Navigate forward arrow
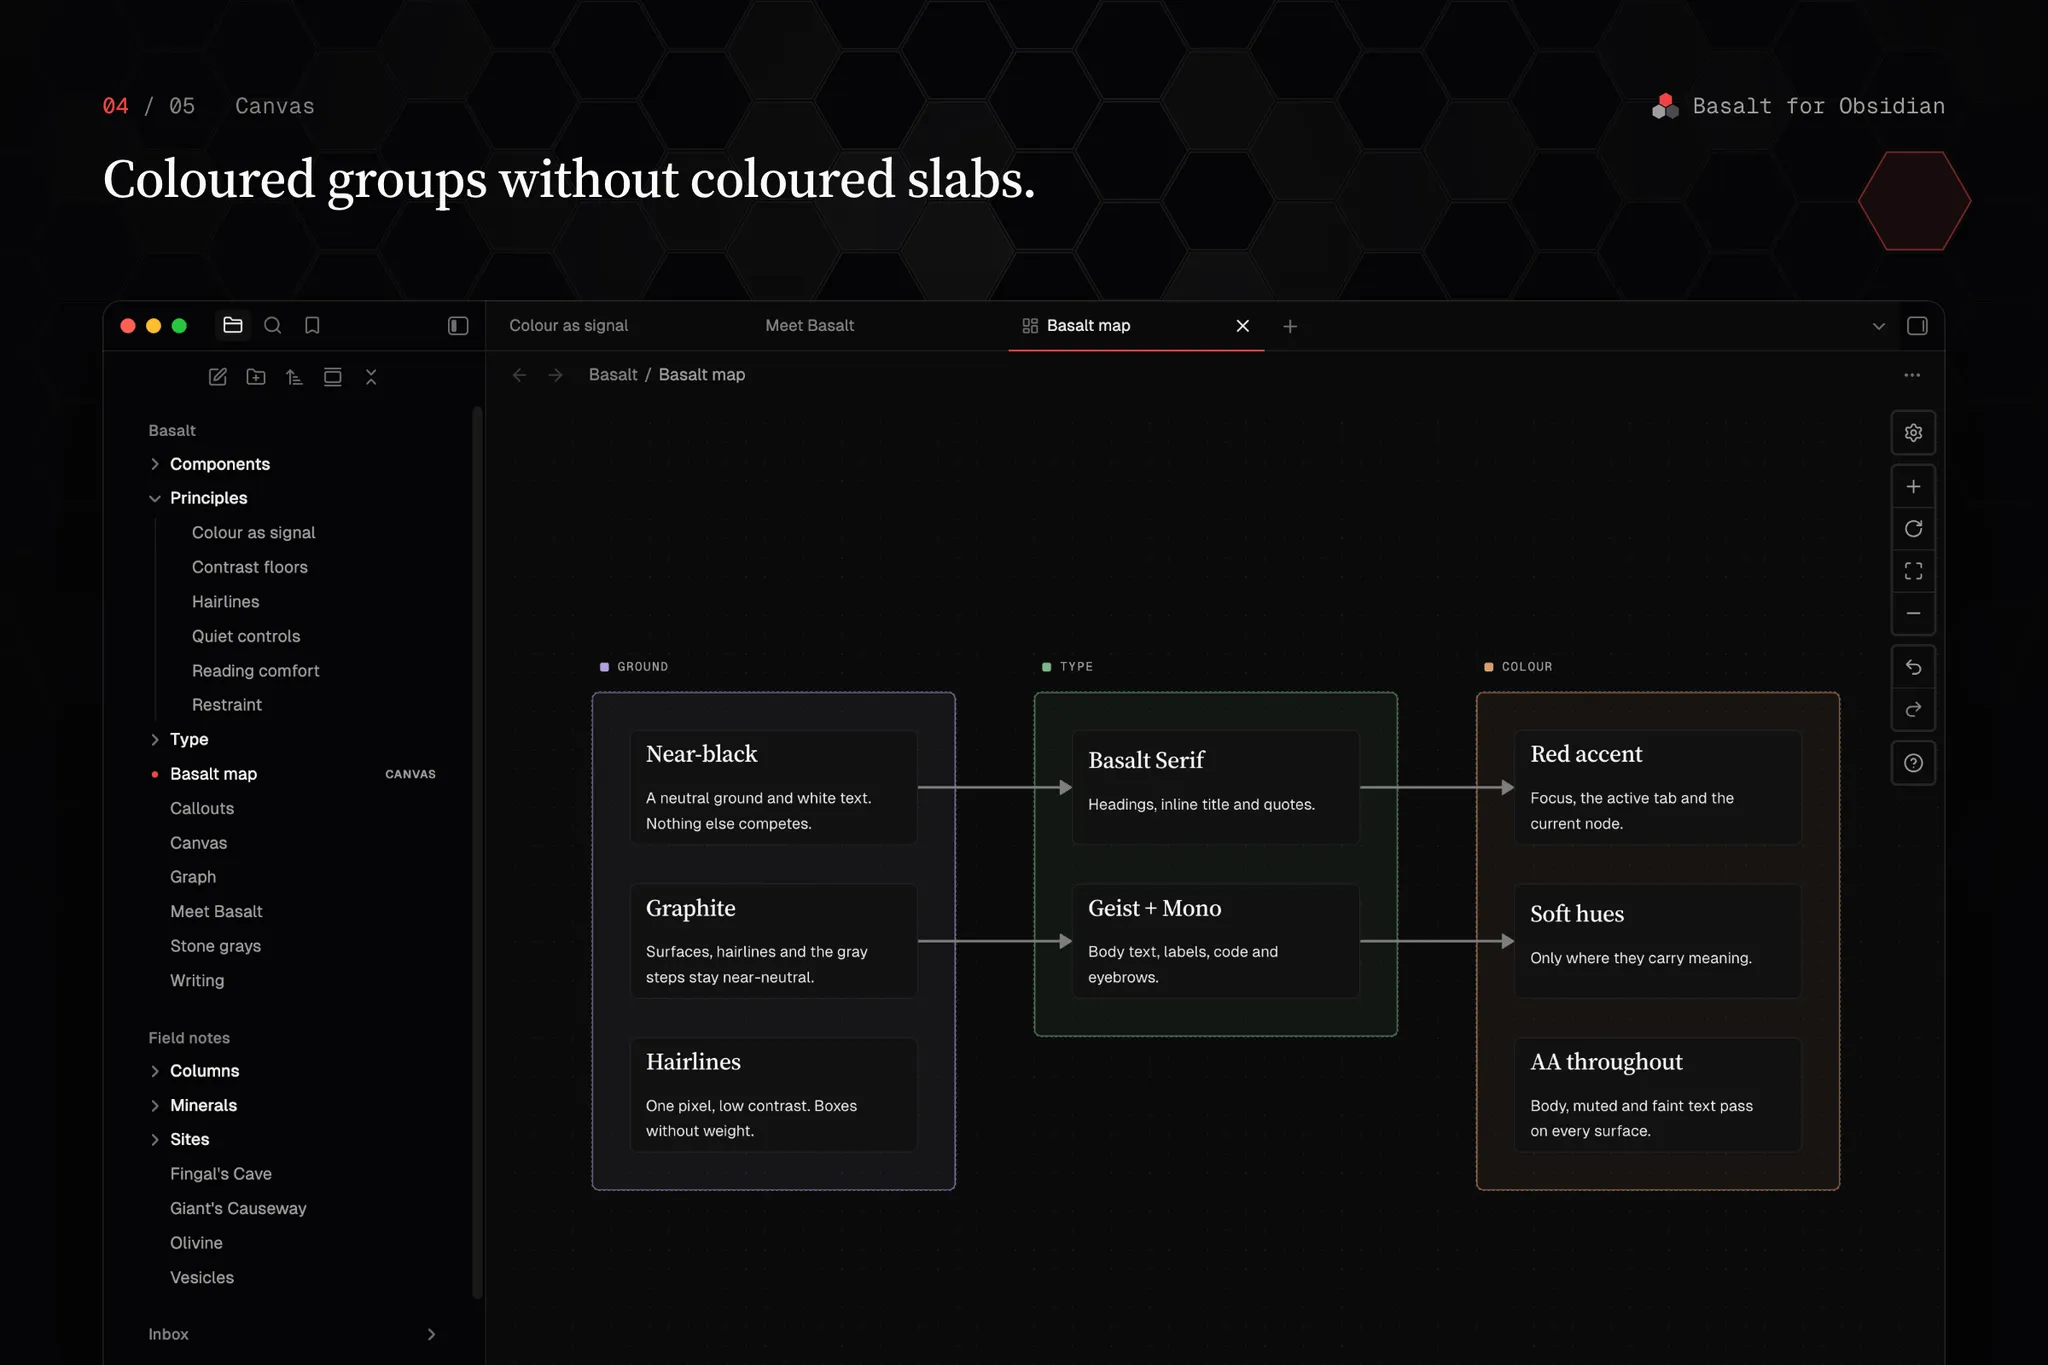This screenshot has width=2048, height=1365. [x=556, y=375]
